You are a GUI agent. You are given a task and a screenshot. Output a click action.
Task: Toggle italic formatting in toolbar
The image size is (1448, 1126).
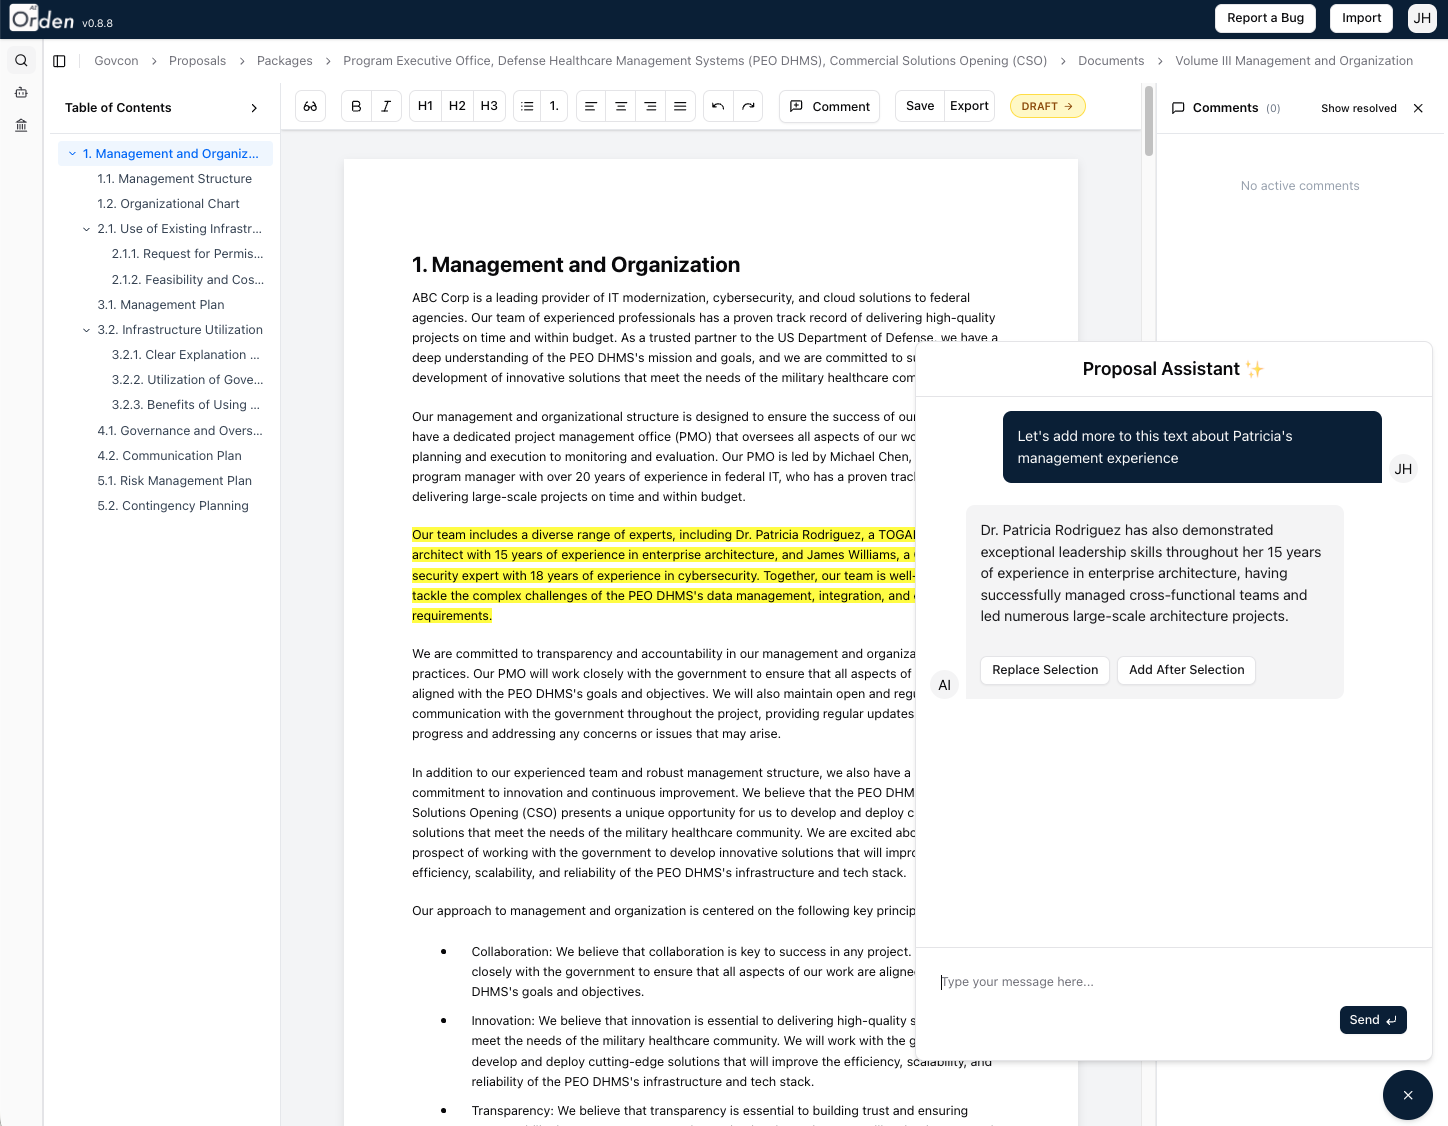(386, 106)
